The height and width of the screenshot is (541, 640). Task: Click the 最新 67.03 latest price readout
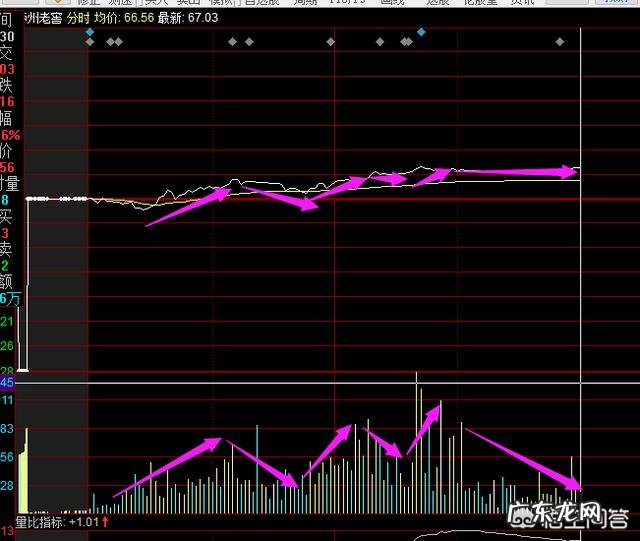click(192, 17)
